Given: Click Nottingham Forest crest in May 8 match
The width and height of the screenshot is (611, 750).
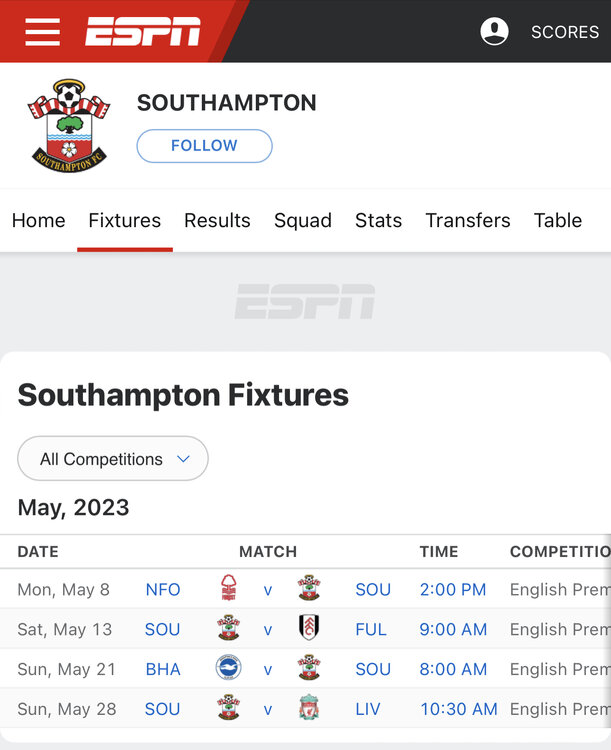Looking at the screenshot, I should tap(229, 589).
